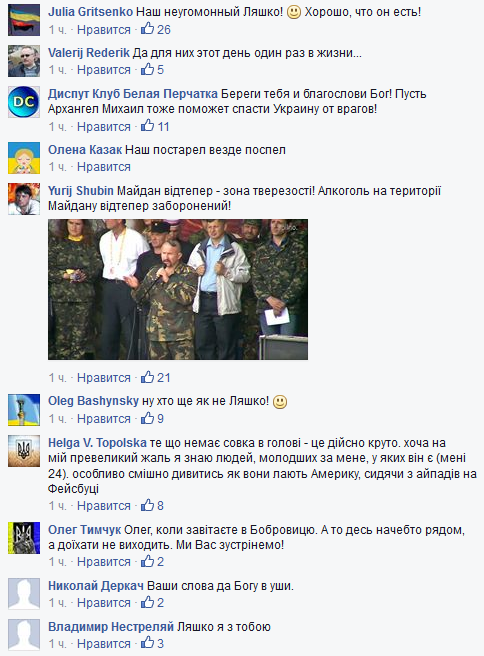484x656 pixels.
Task: Open Valerij Rederik profile name link
Action: click(x=89, y=53)
